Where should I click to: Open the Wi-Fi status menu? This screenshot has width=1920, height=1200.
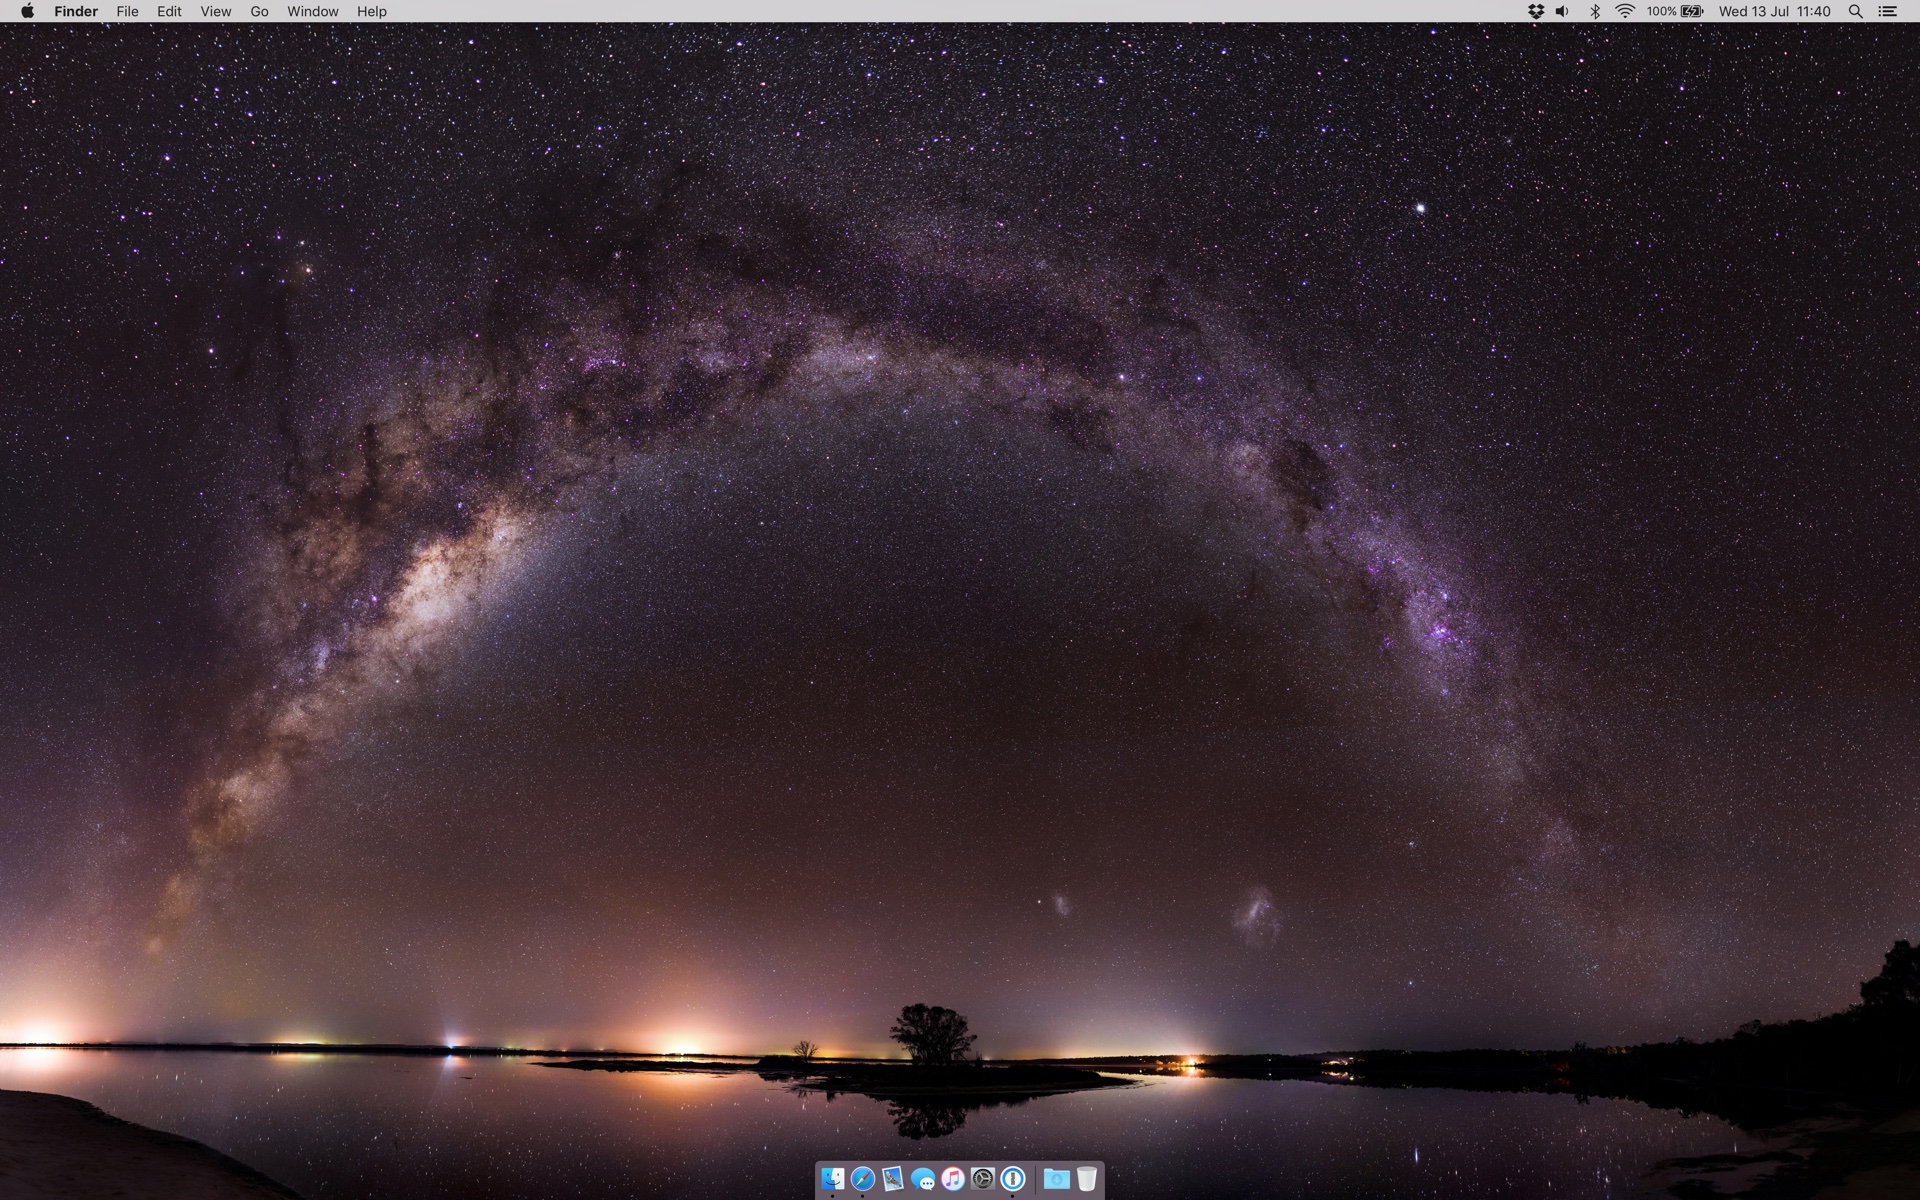[1625, 11]
